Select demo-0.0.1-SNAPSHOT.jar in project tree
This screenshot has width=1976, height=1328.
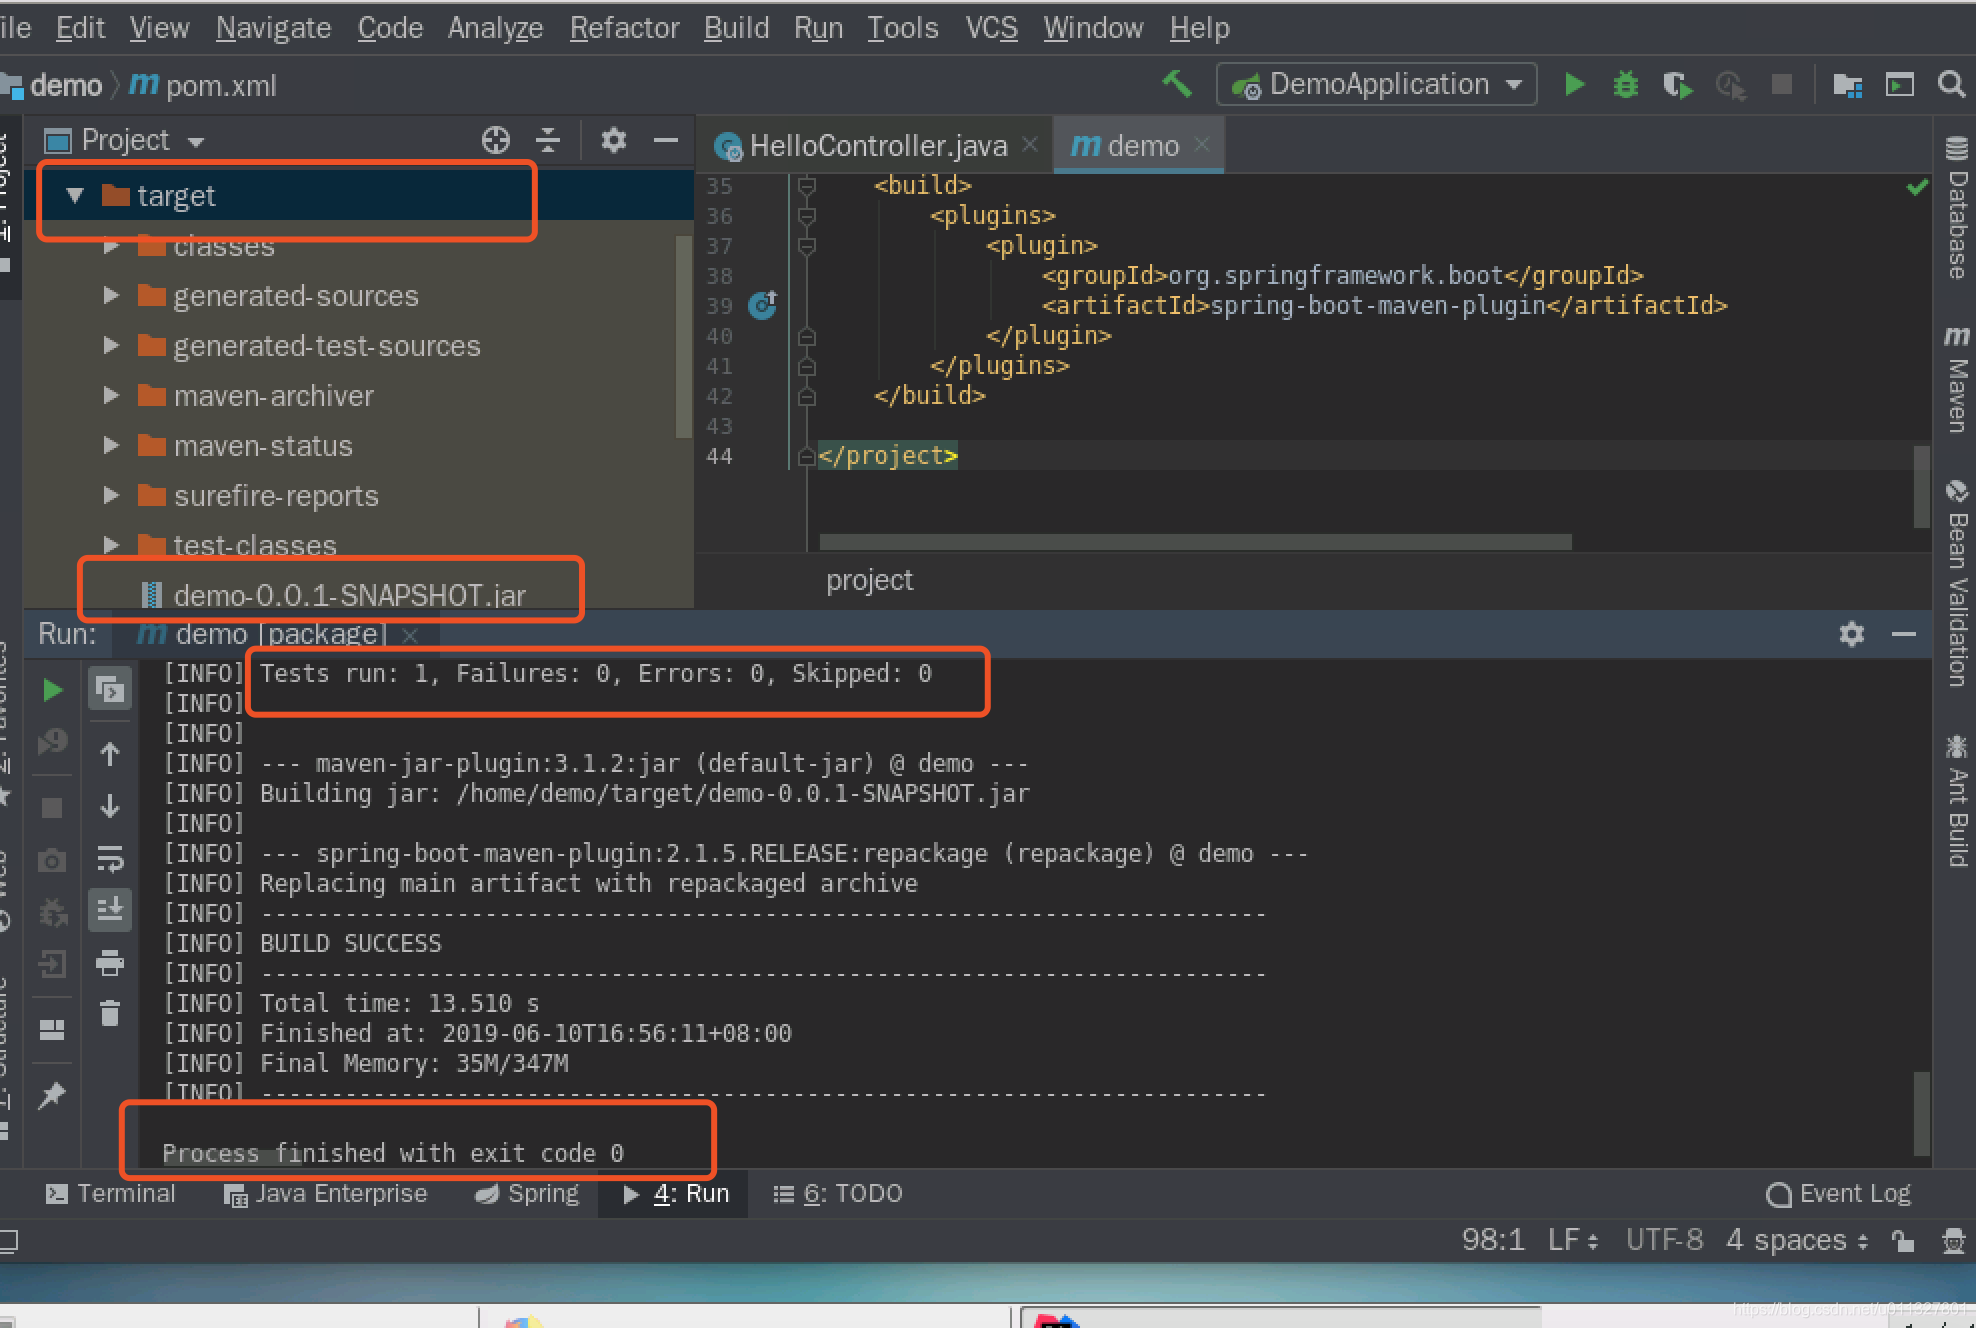(x=350, y=595)
